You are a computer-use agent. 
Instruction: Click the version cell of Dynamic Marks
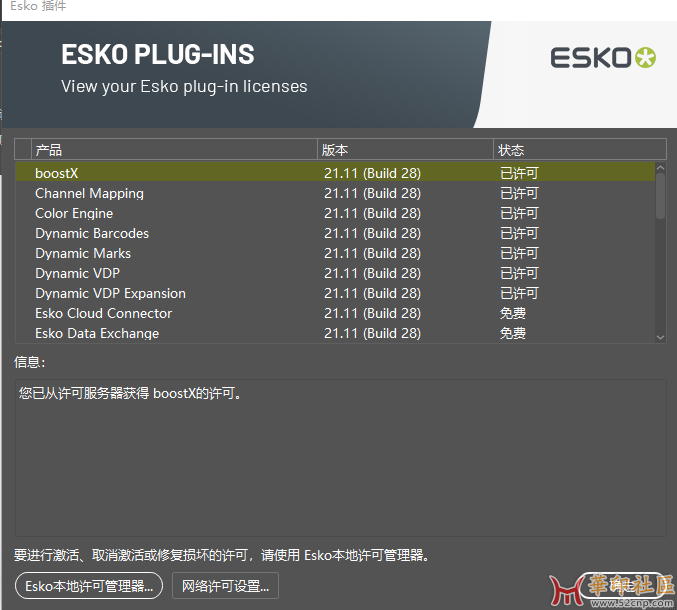372,253
